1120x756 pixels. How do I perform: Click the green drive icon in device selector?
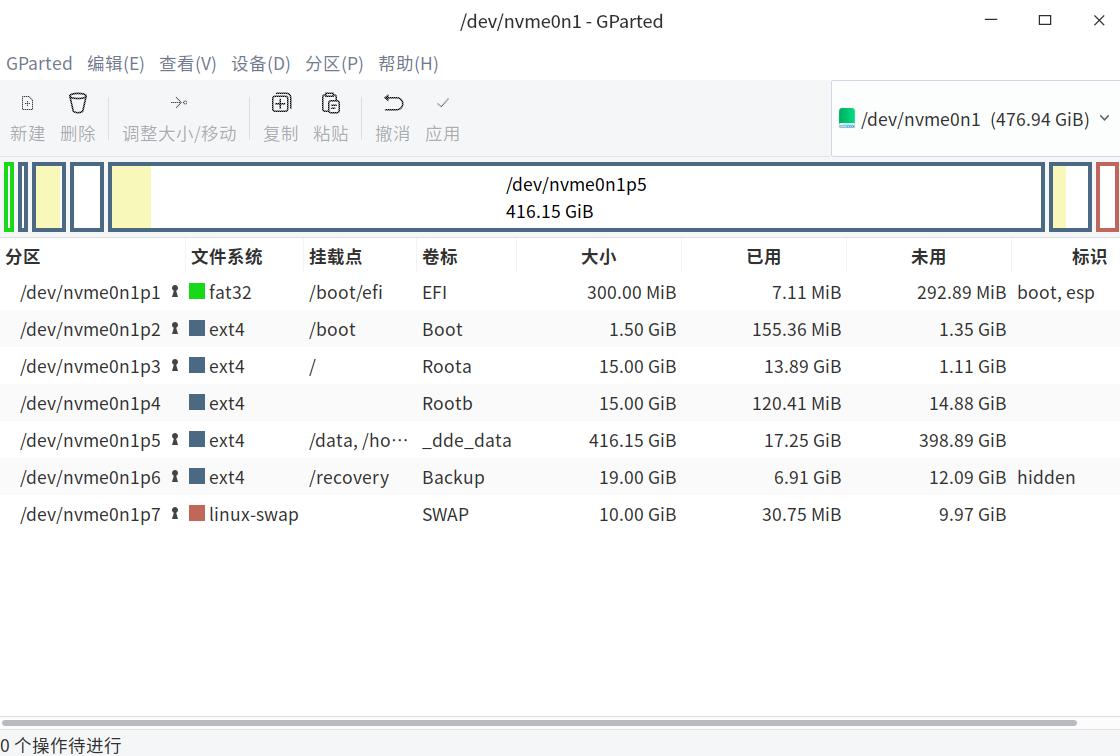846,118
